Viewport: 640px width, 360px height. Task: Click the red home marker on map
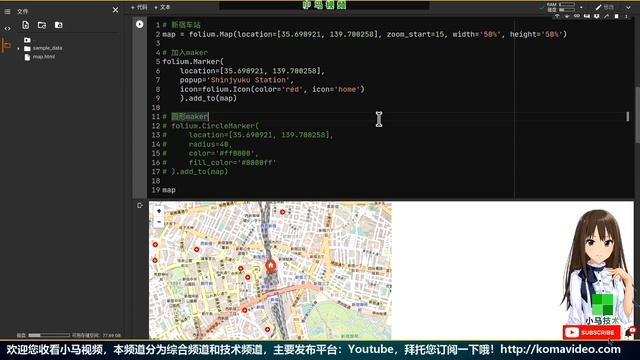270,267
